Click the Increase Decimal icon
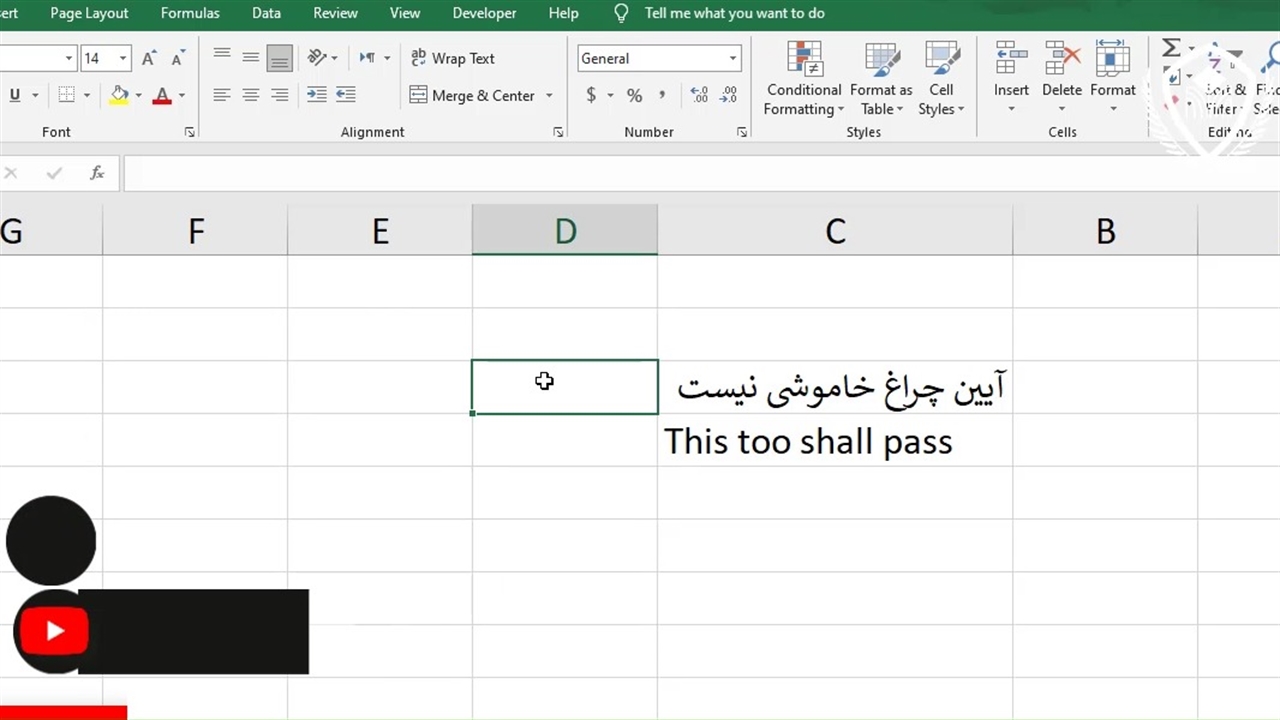This screenshot has height=720, width=1280. pyautogui.click(x=699, y=95)
